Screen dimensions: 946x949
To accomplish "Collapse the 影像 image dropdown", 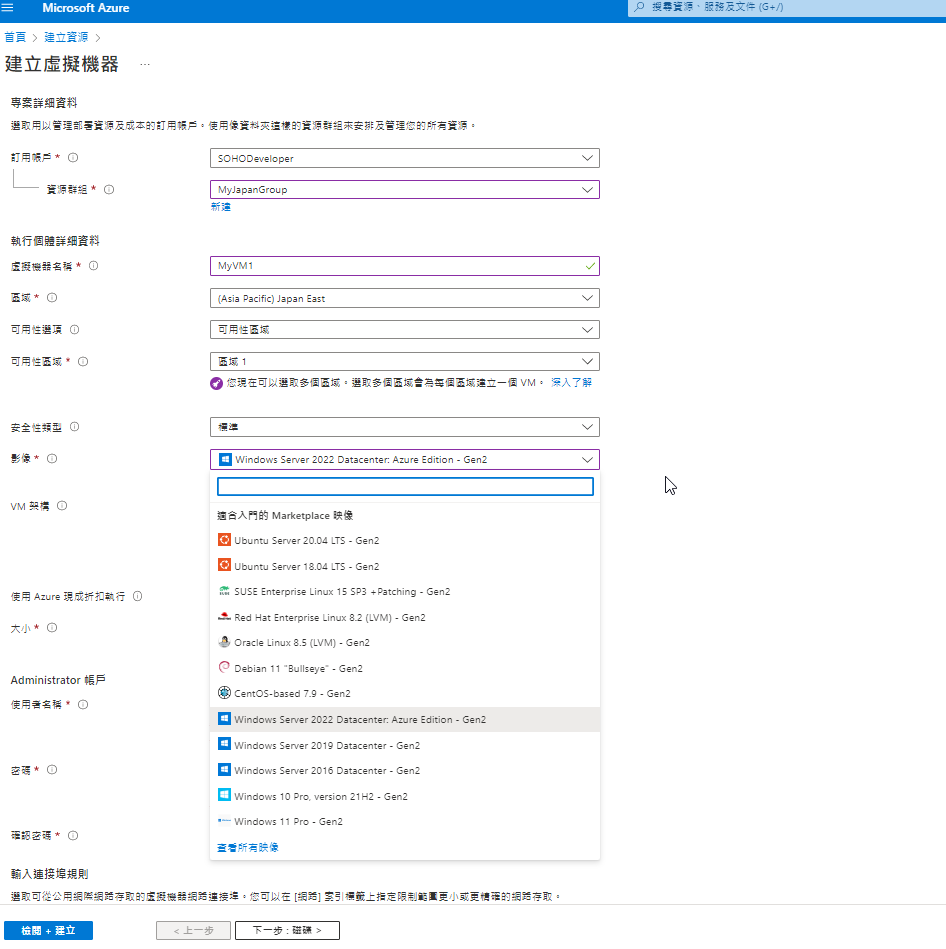I will pos(404,459).
